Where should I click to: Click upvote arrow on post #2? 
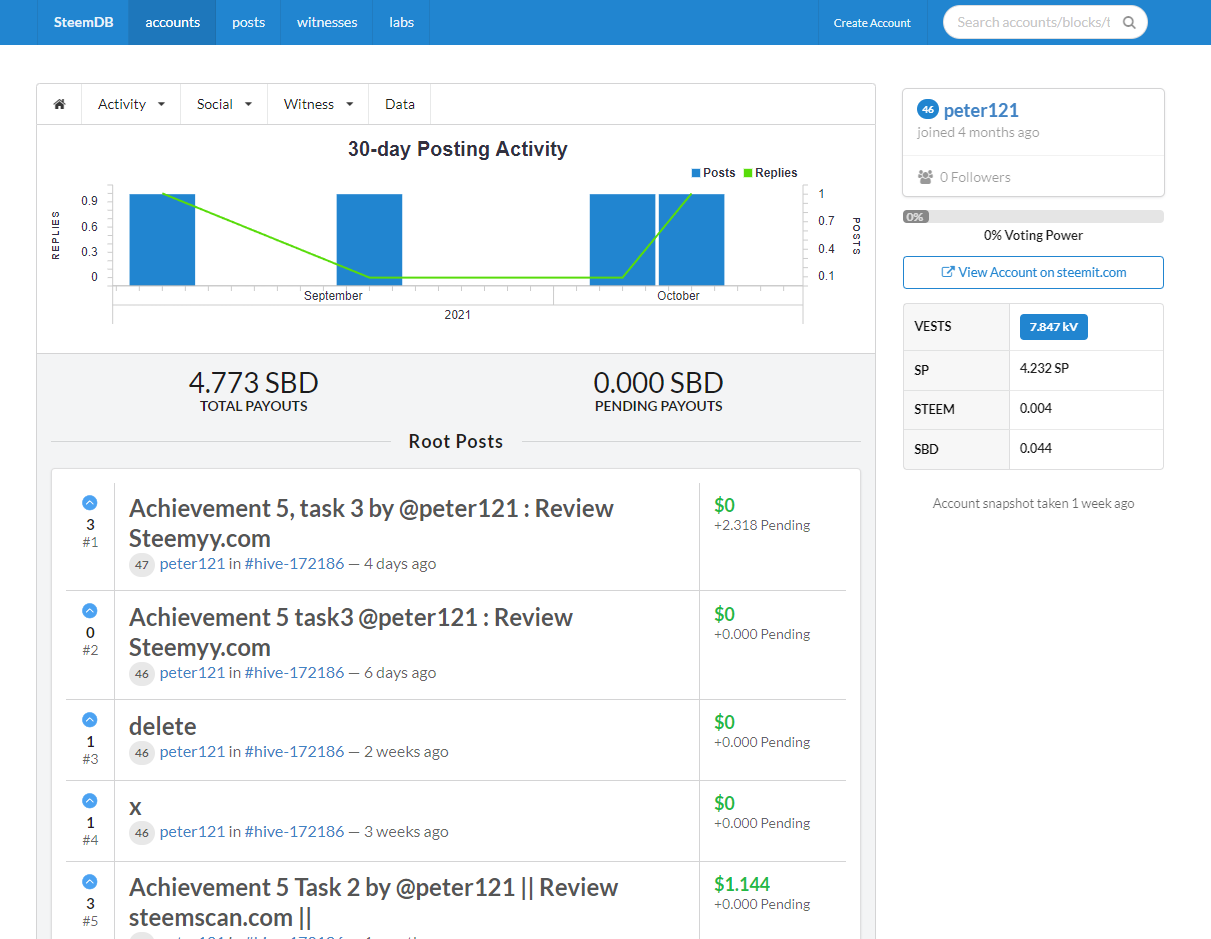pos(90,610)
